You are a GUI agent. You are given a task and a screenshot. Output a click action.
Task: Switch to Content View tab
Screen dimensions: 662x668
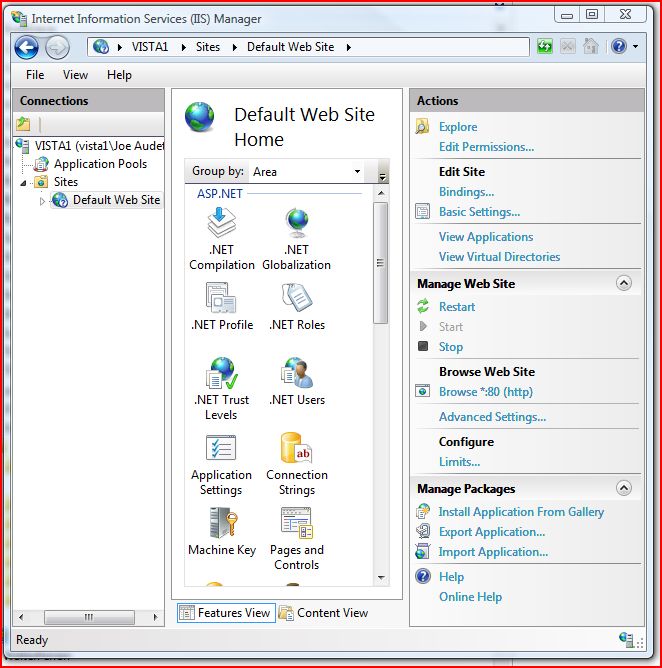[x=324, y=613]
